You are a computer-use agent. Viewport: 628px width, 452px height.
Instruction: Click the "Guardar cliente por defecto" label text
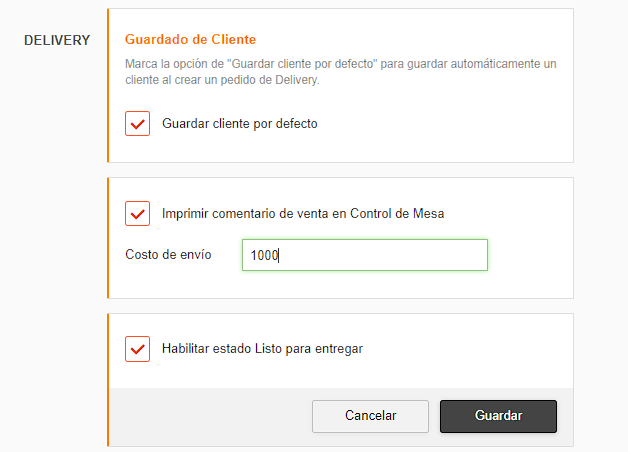(x=240, y=124)
